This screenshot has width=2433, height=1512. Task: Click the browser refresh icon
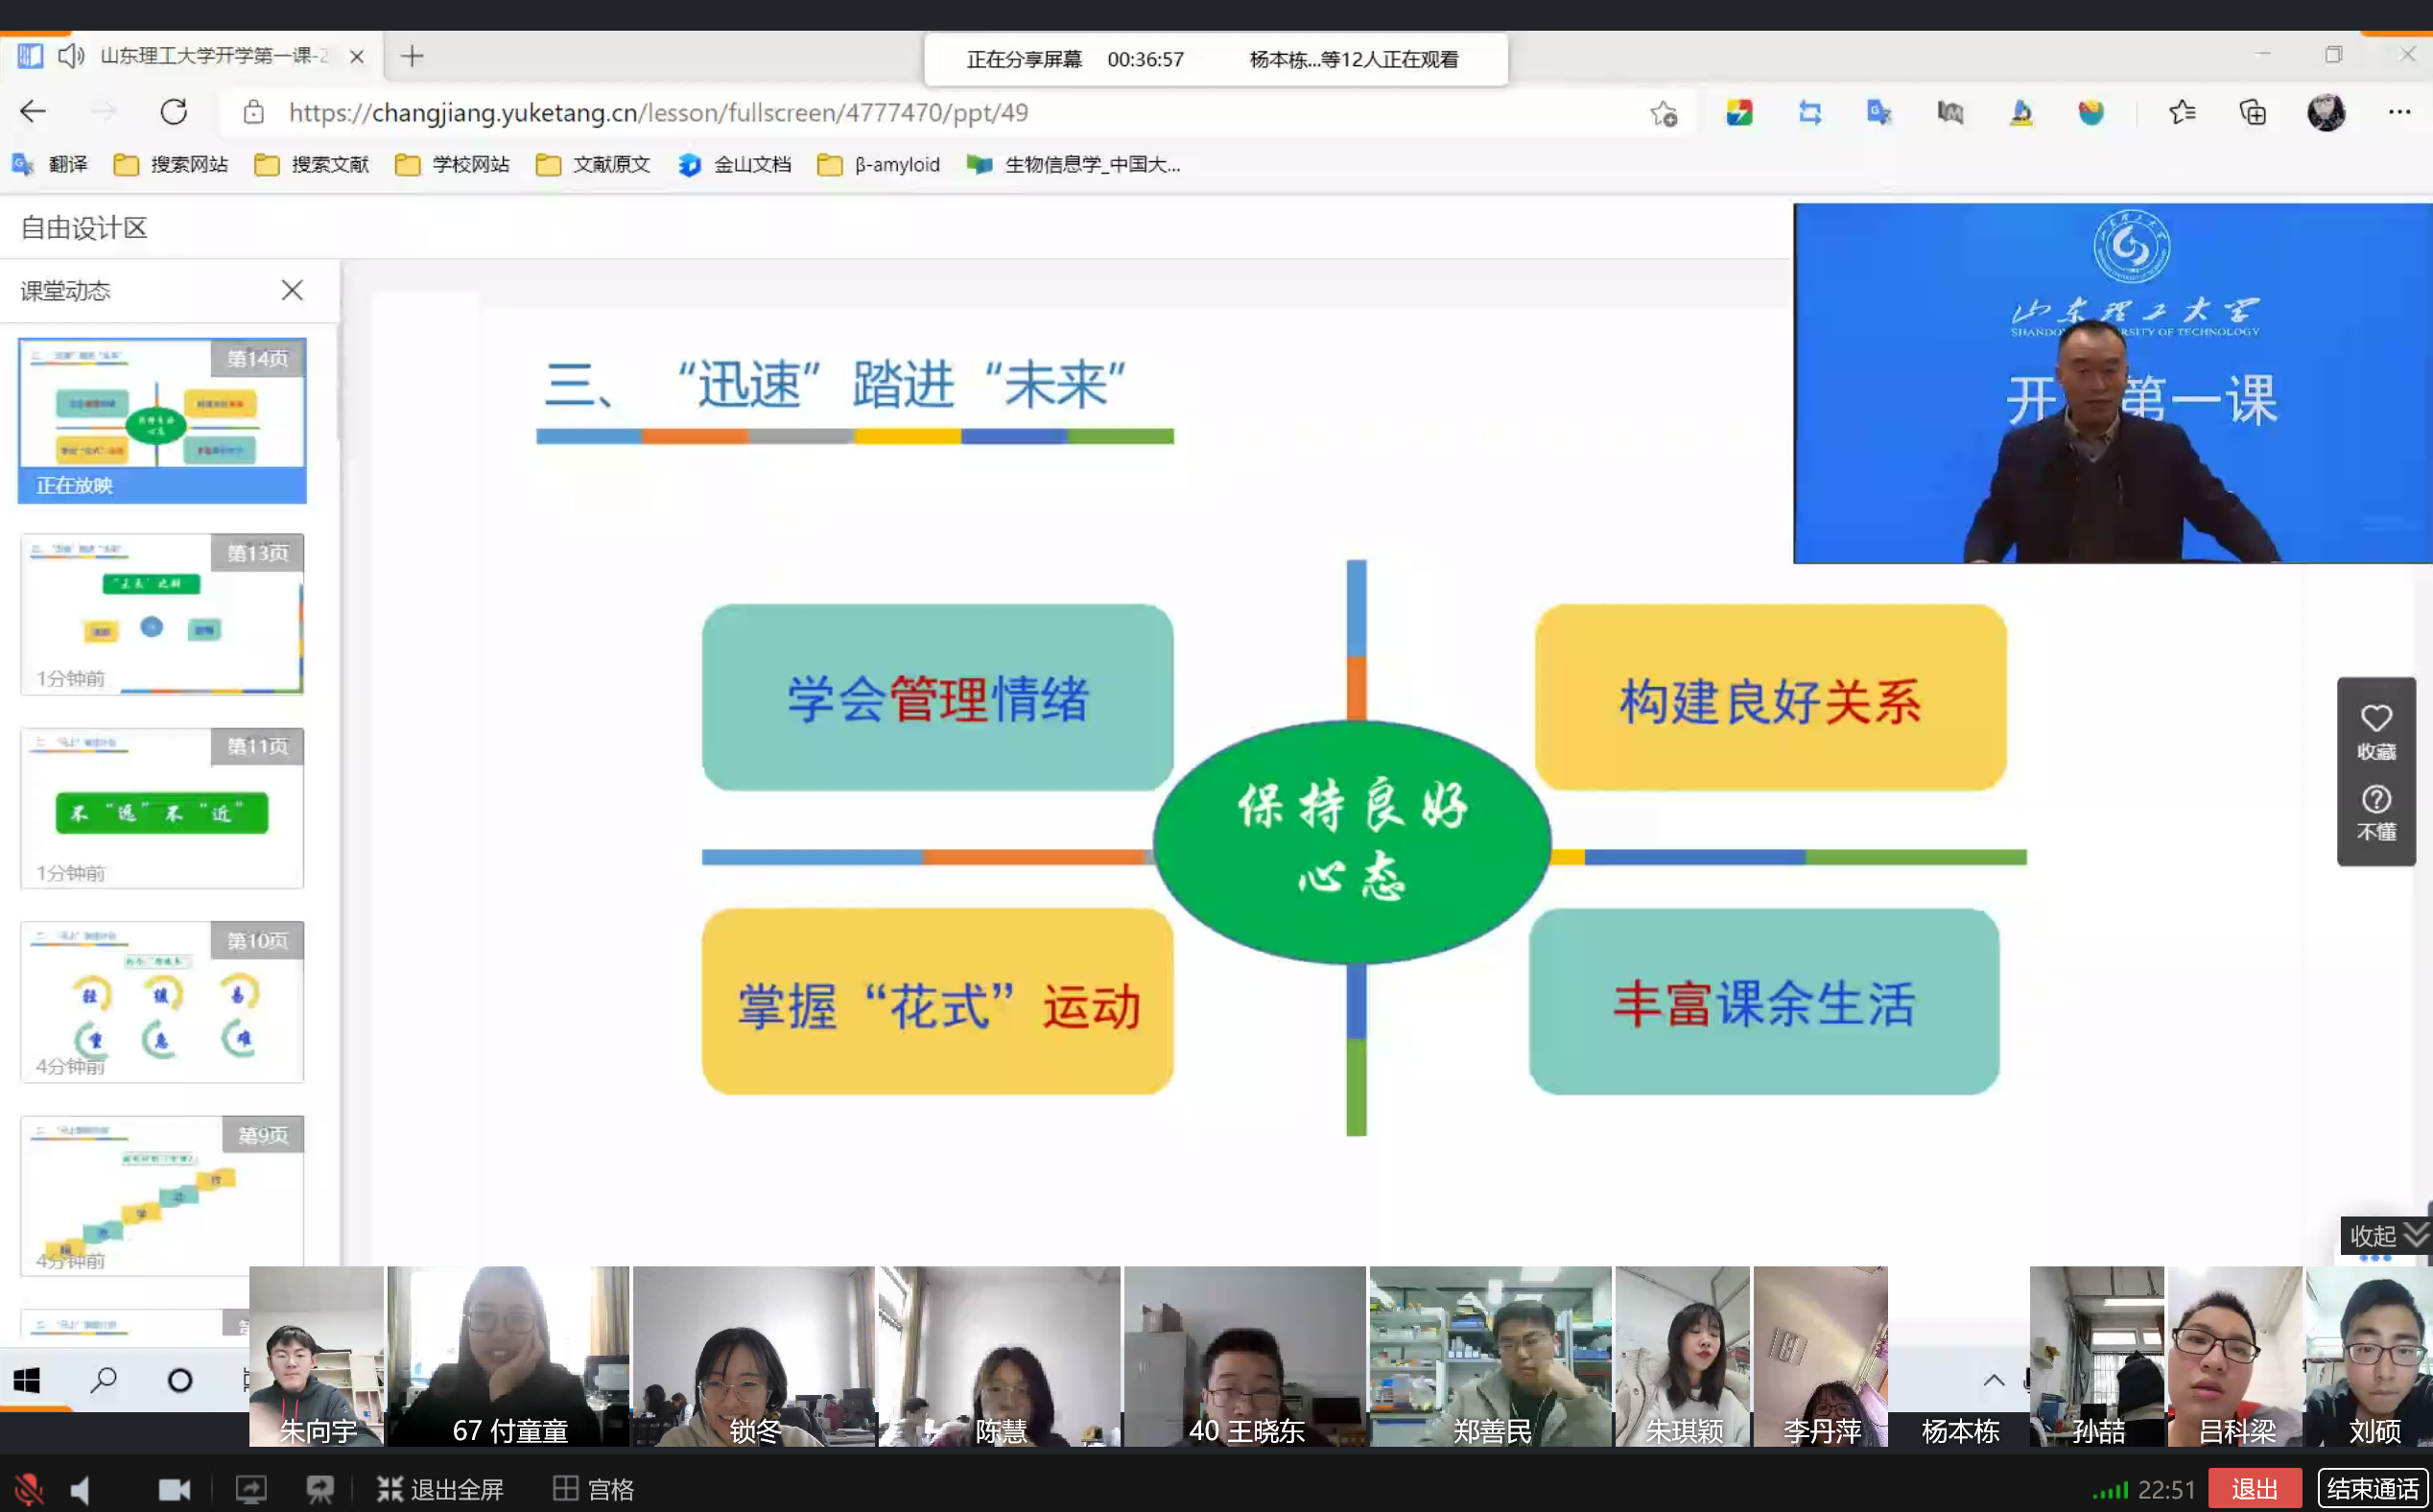coord(174,112)
